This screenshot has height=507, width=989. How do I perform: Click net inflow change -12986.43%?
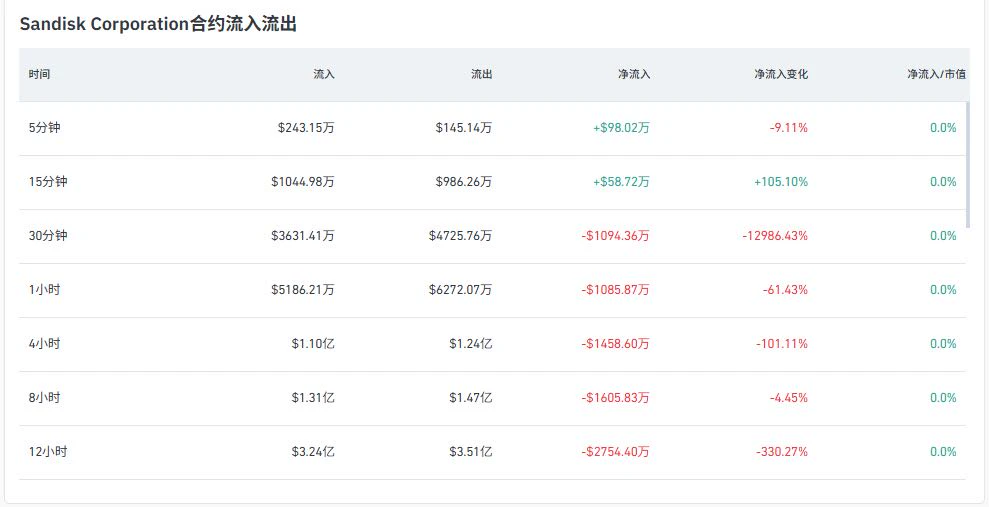[775, 236]
